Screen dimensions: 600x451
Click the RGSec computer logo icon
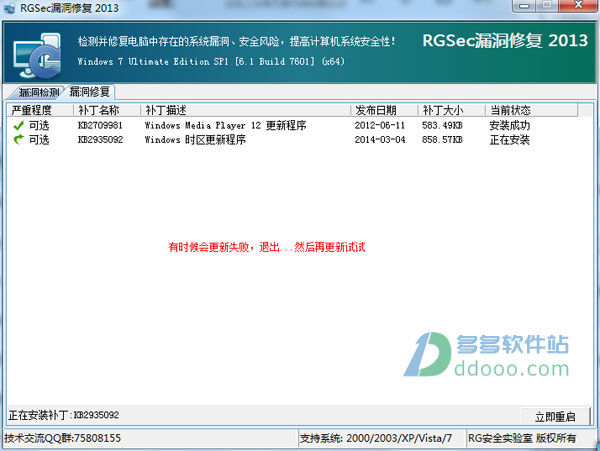(x=38, y=56)
